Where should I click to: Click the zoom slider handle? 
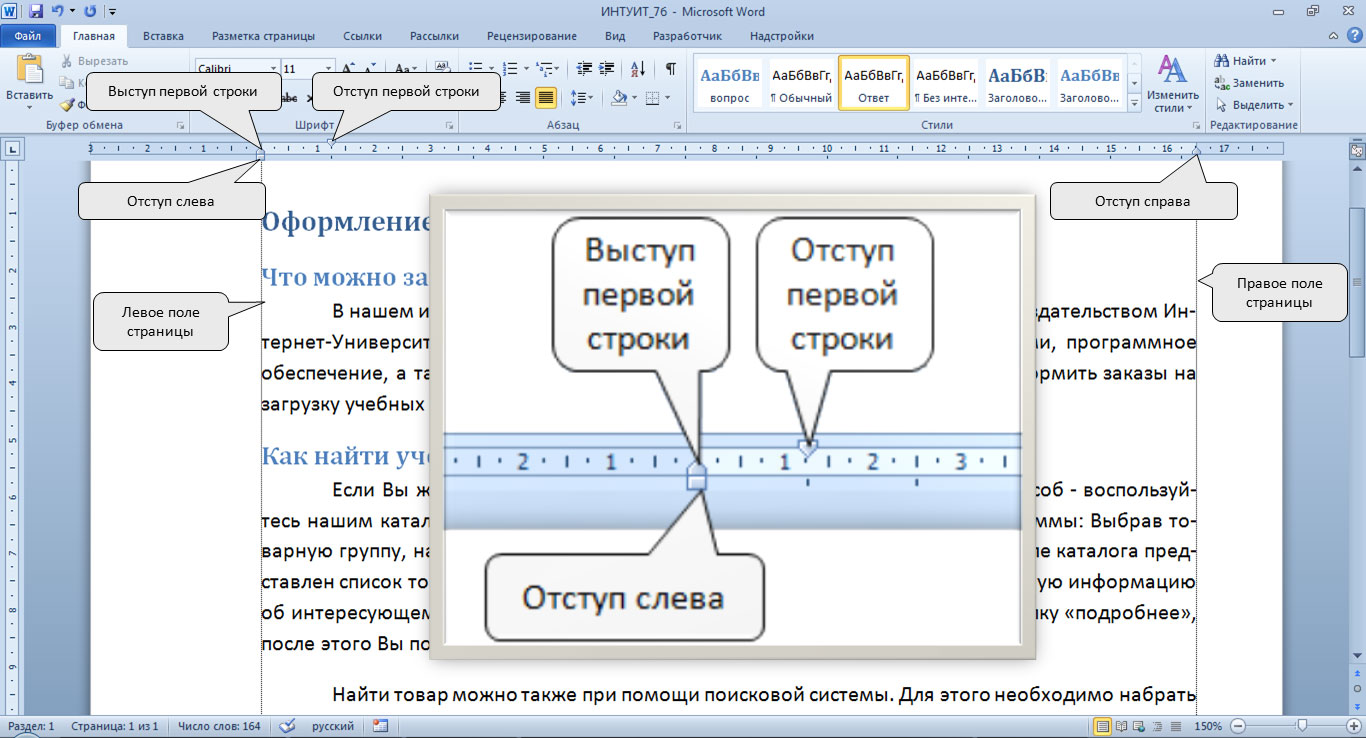pyautogui.click(x=1302, y=726)
